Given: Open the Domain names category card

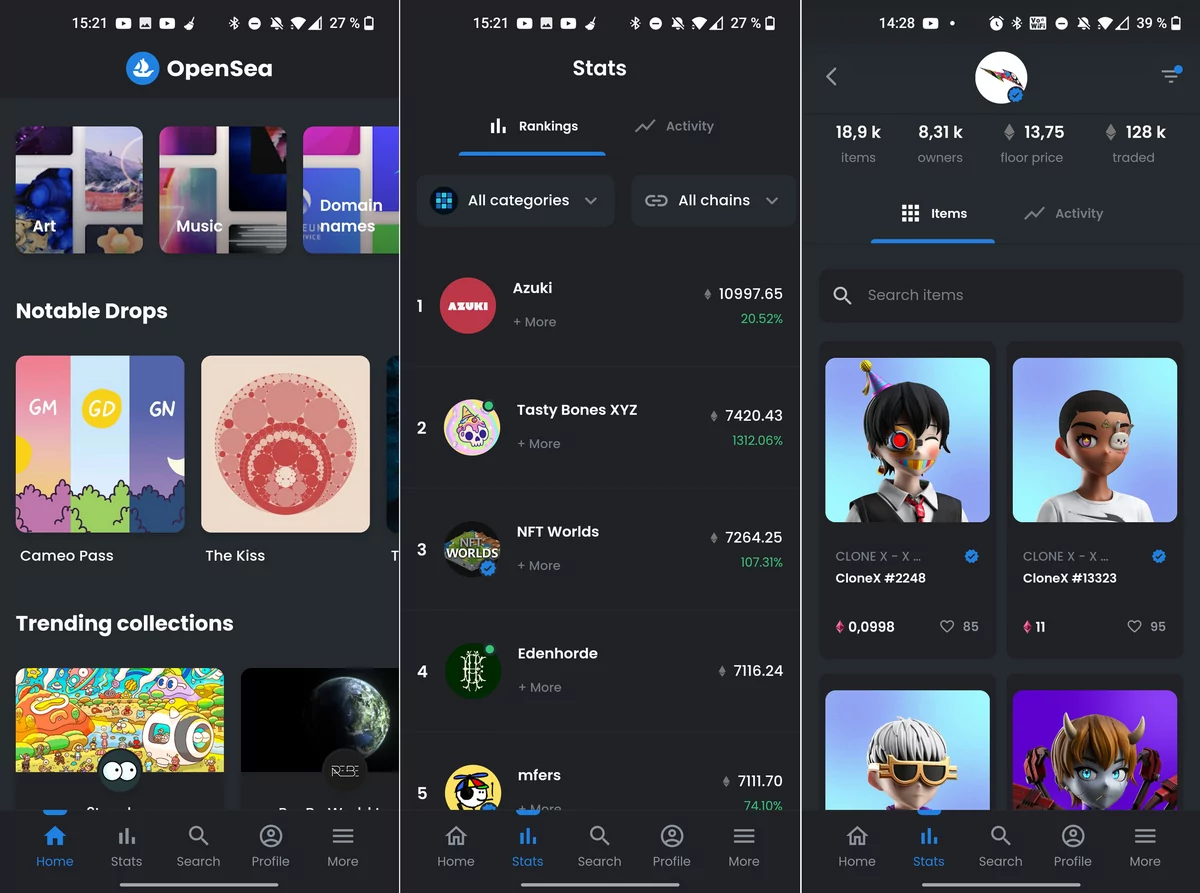Looking at the screenshot, I should (350, 190).
